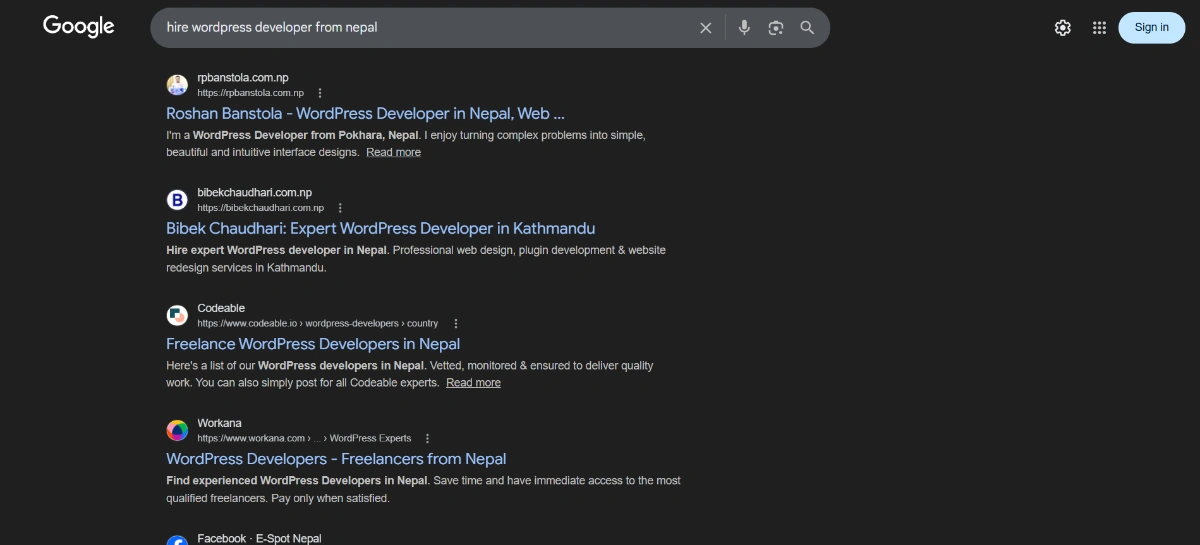Click the Workana site name text

pyautogui.click(x=219, y=423)
